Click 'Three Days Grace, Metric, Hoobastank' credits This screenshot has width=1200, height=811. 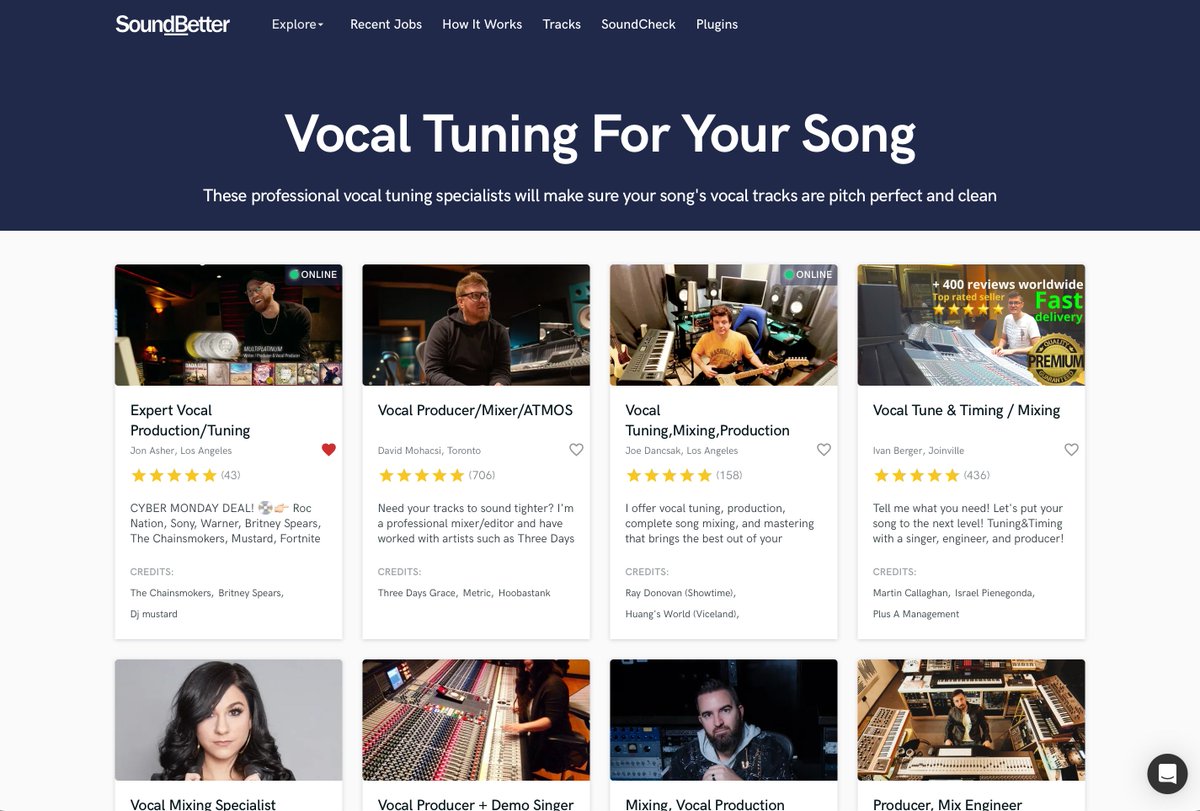pyautogui.click(x=464, y=593)
